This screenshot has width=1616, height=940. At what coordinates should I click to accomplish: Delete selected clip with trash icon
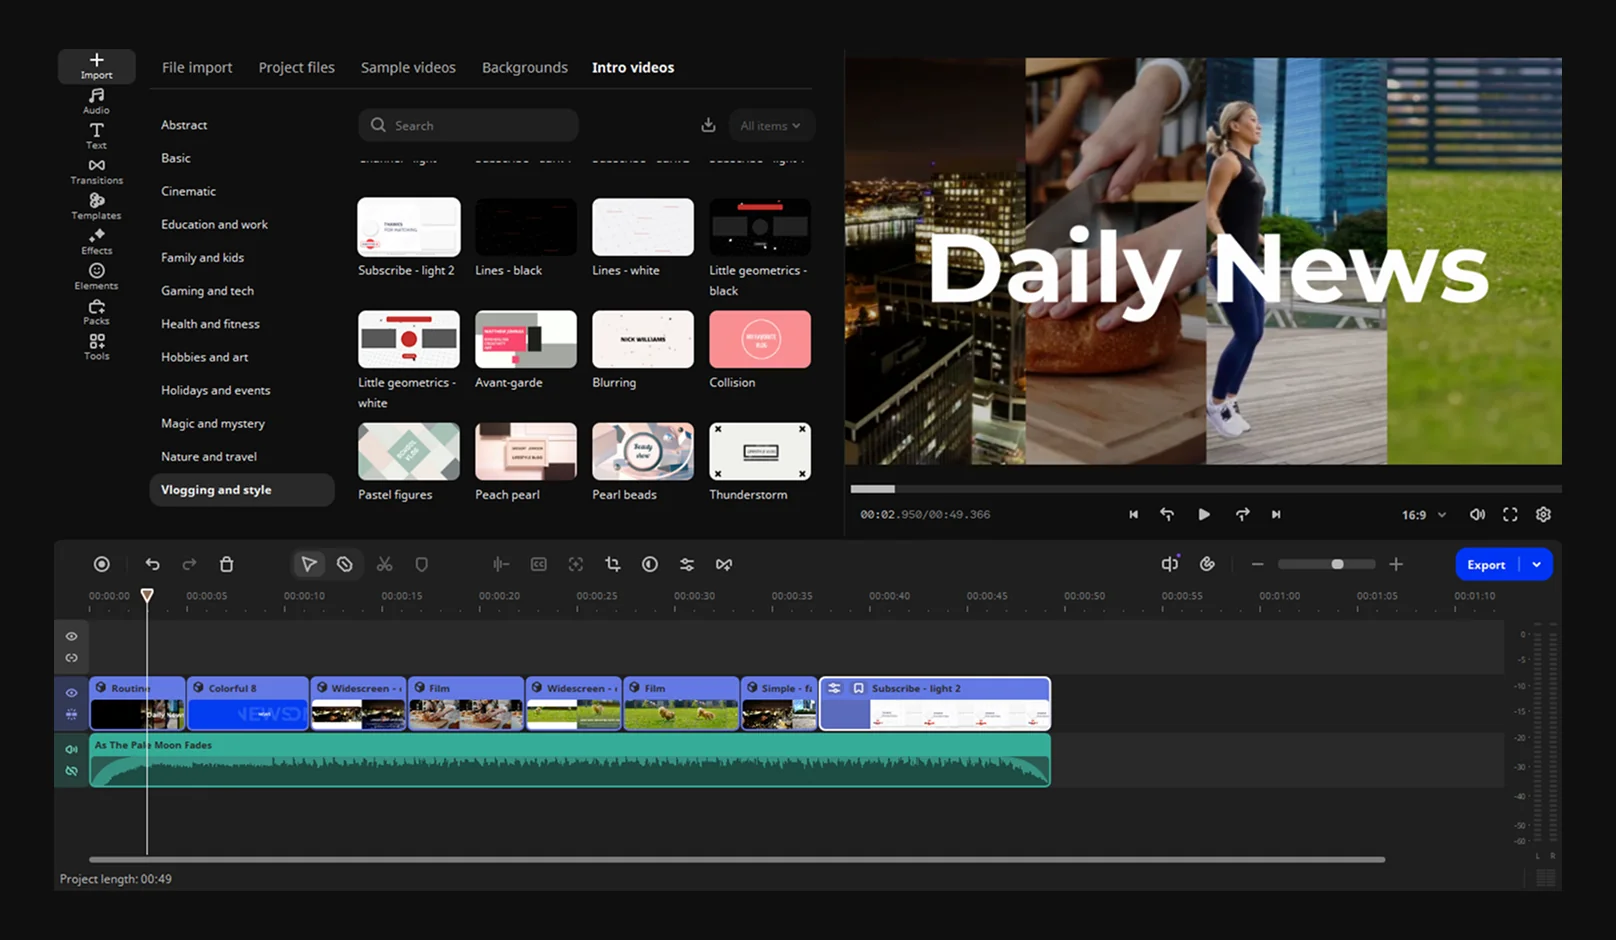227,564
